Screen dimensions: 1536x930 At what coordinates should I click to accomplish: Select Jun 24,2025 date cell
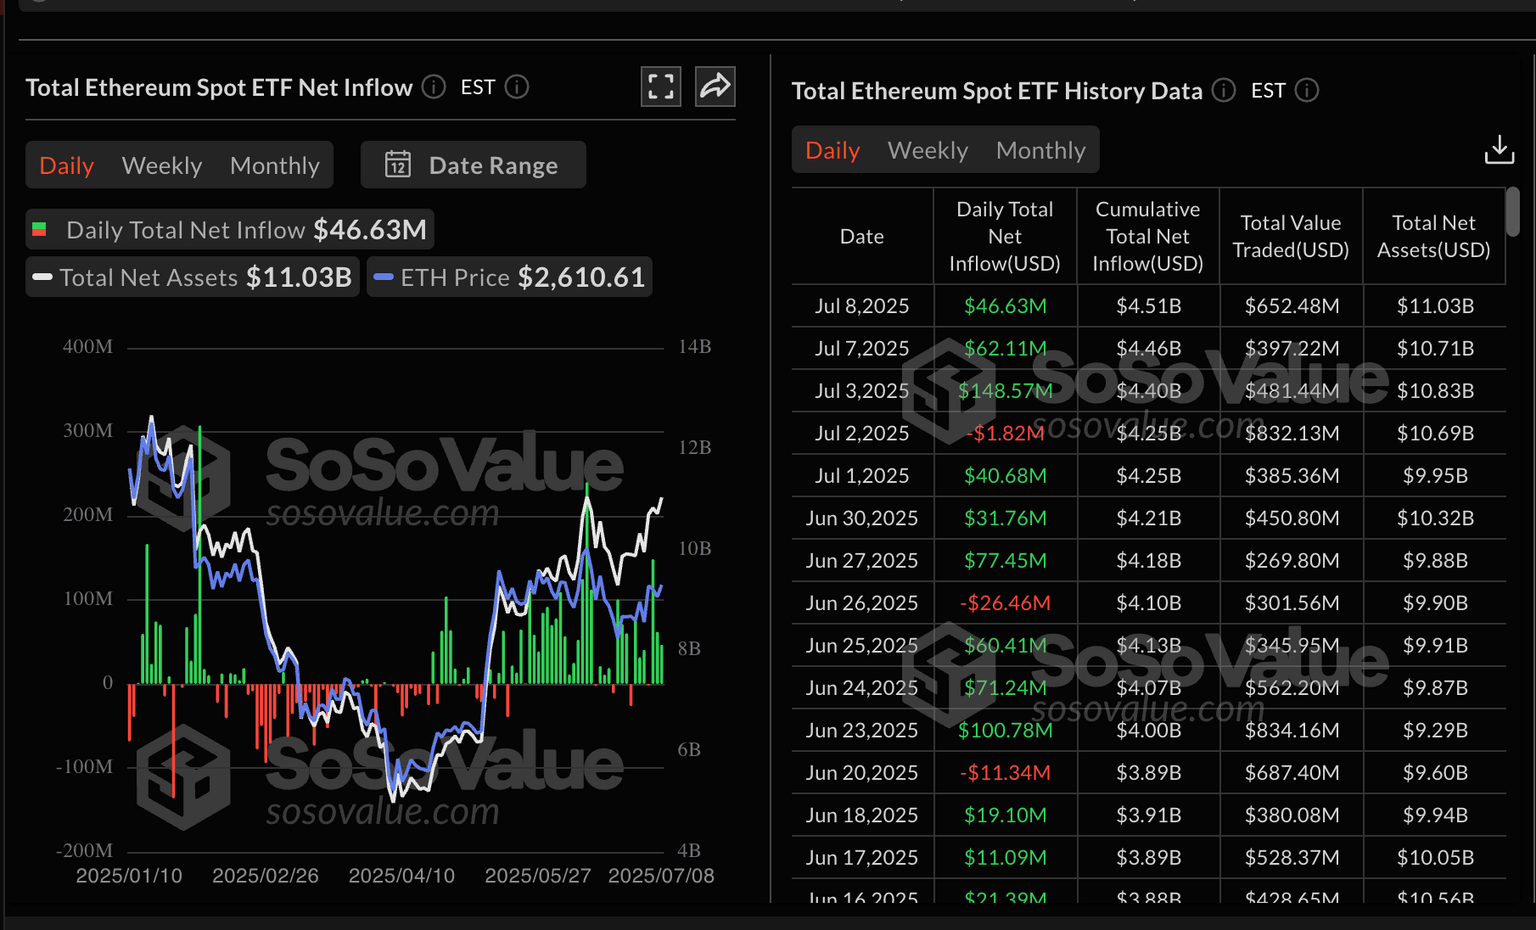tap(862, 688)
